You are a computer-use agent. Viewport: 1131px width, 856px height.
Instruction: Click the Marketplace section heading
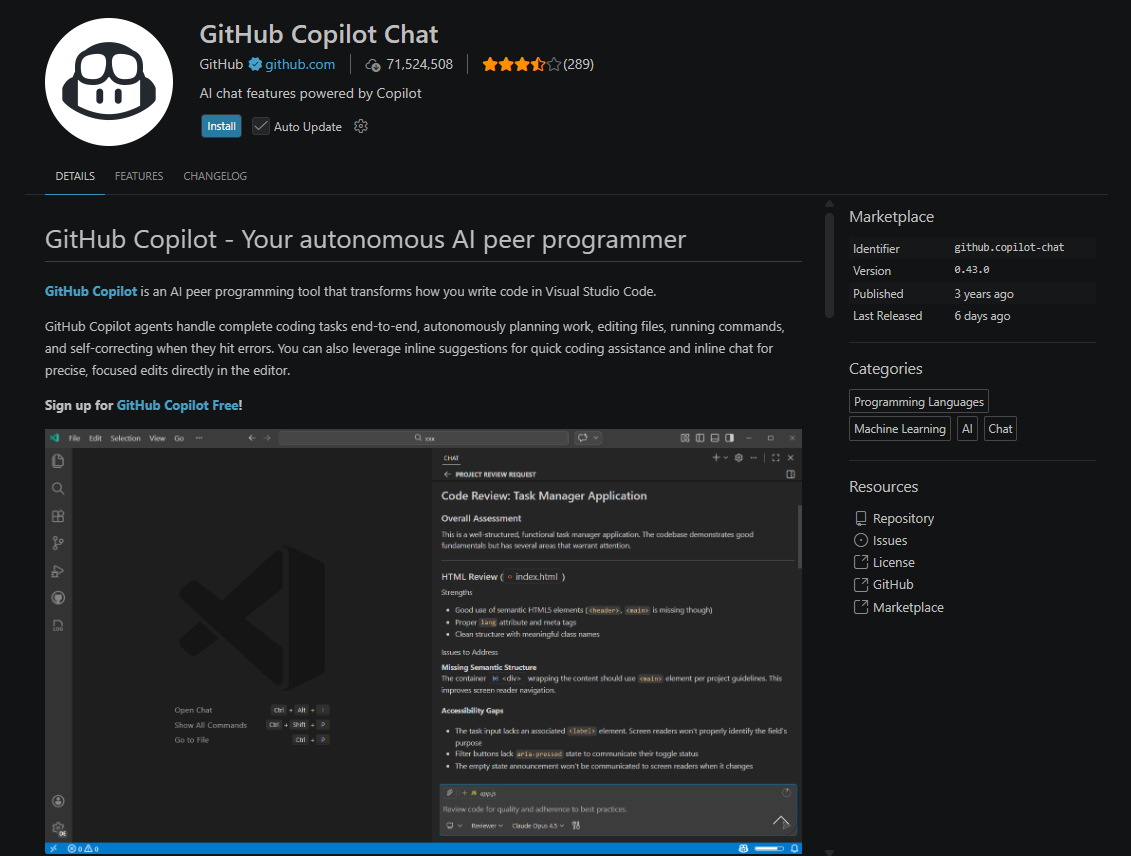pos(892,216)
